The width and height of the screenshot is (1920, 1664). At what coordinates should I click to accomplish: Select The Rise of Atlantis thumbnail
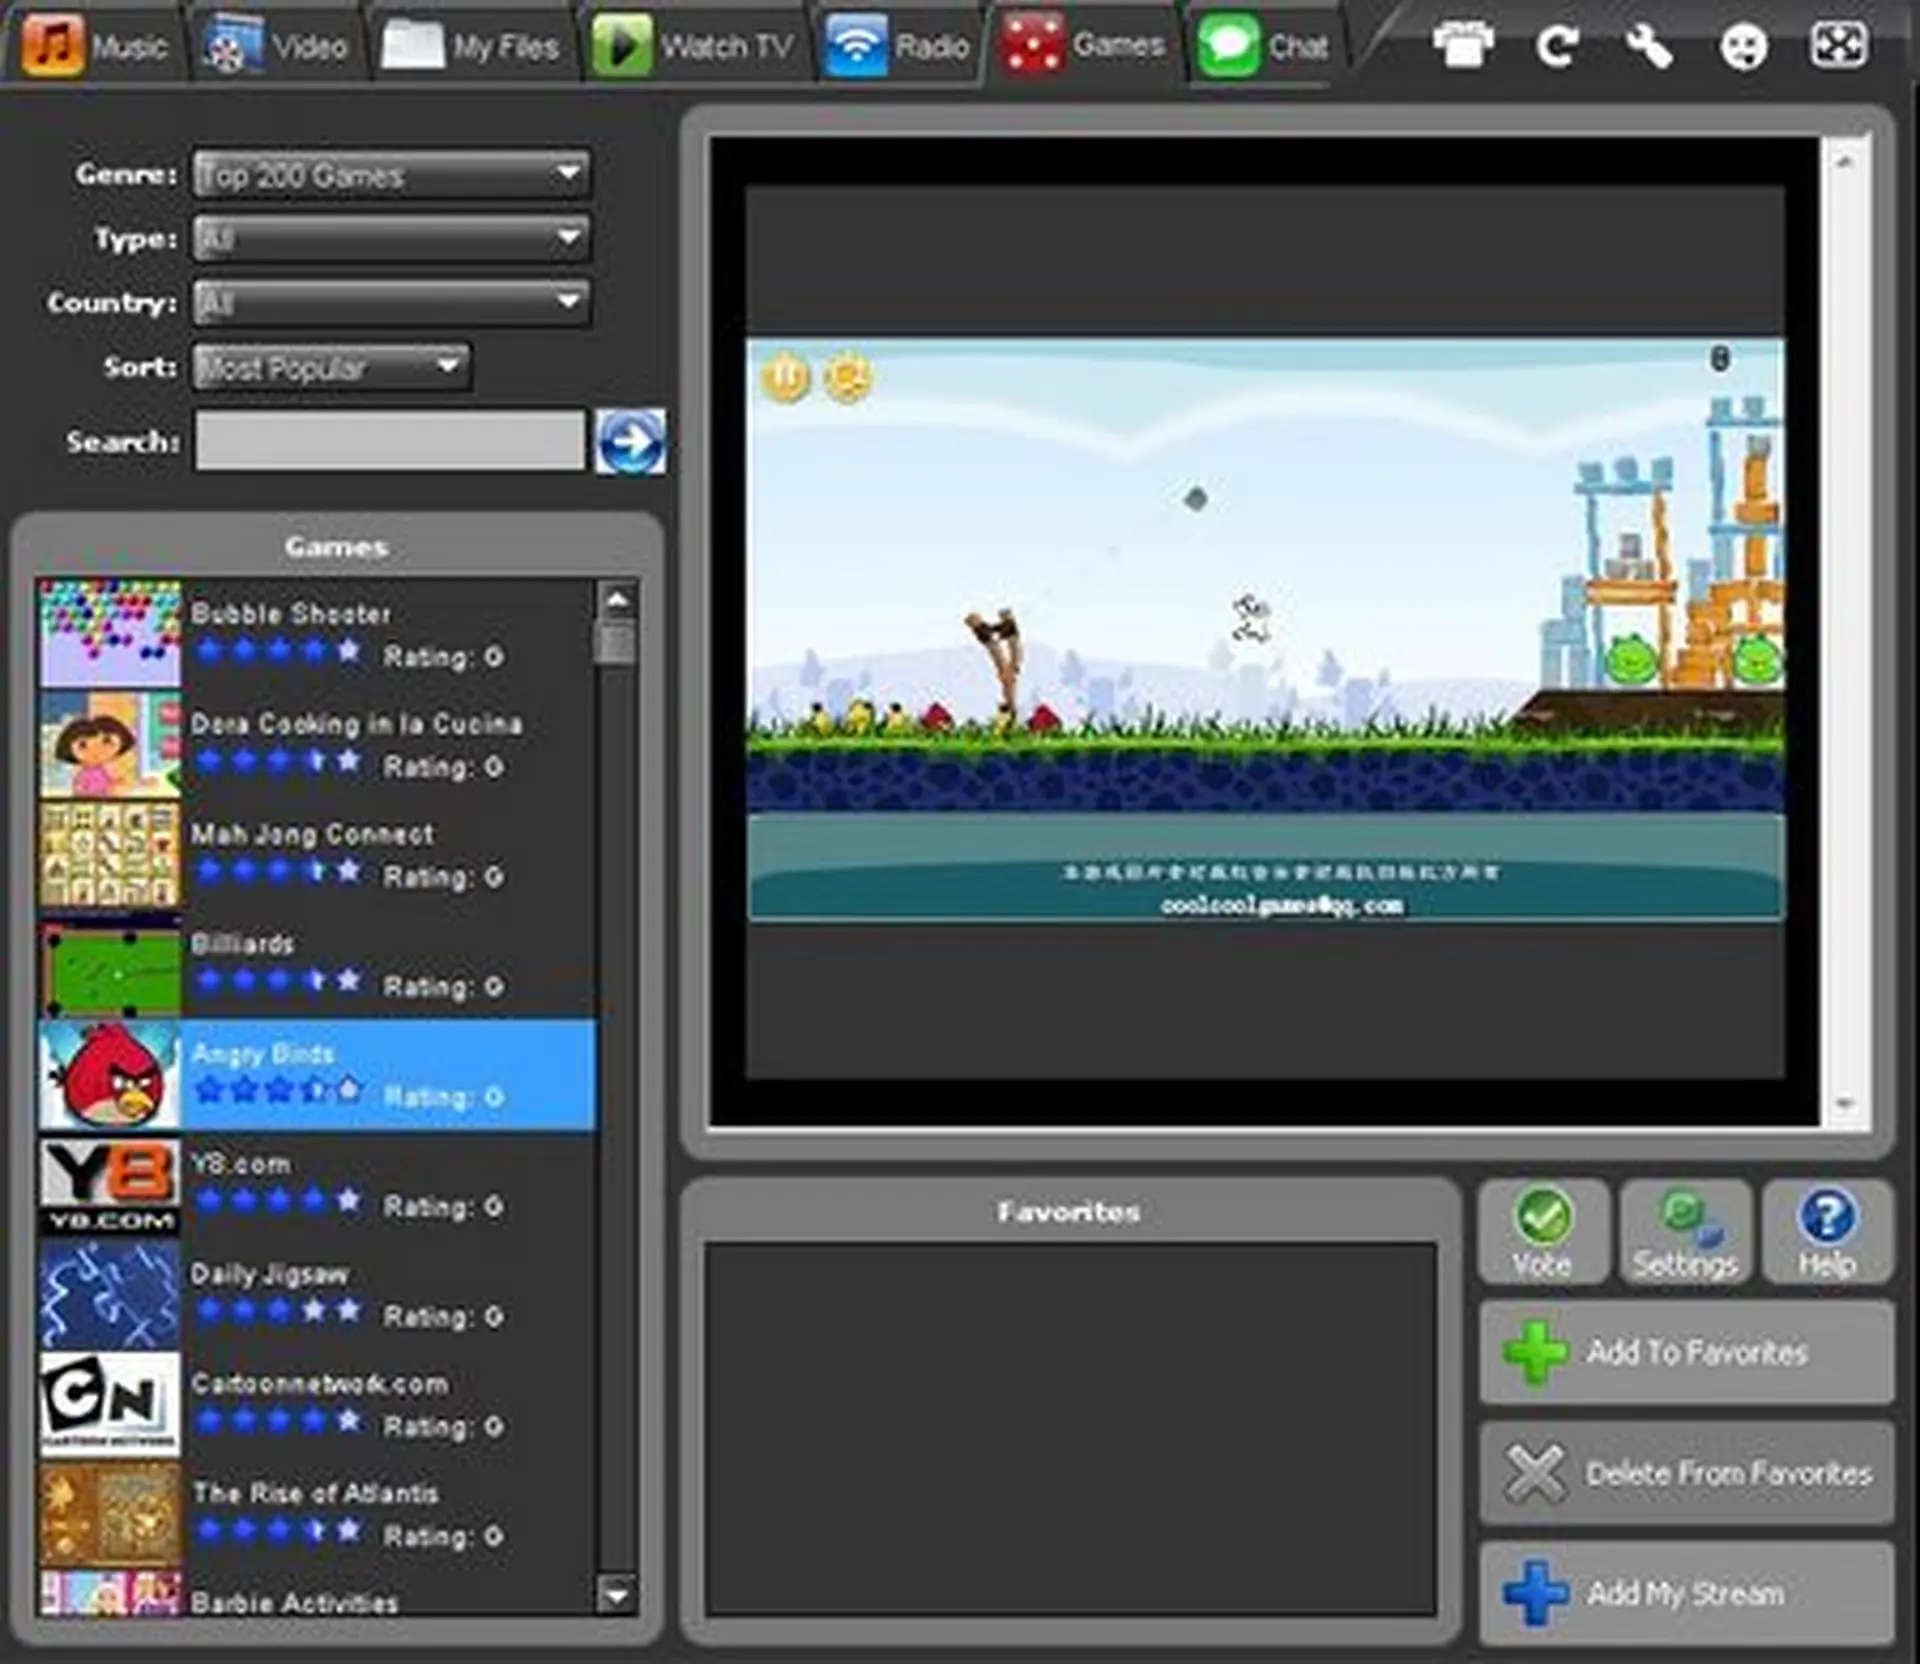pyautogui.click(x=110, y=1514)
